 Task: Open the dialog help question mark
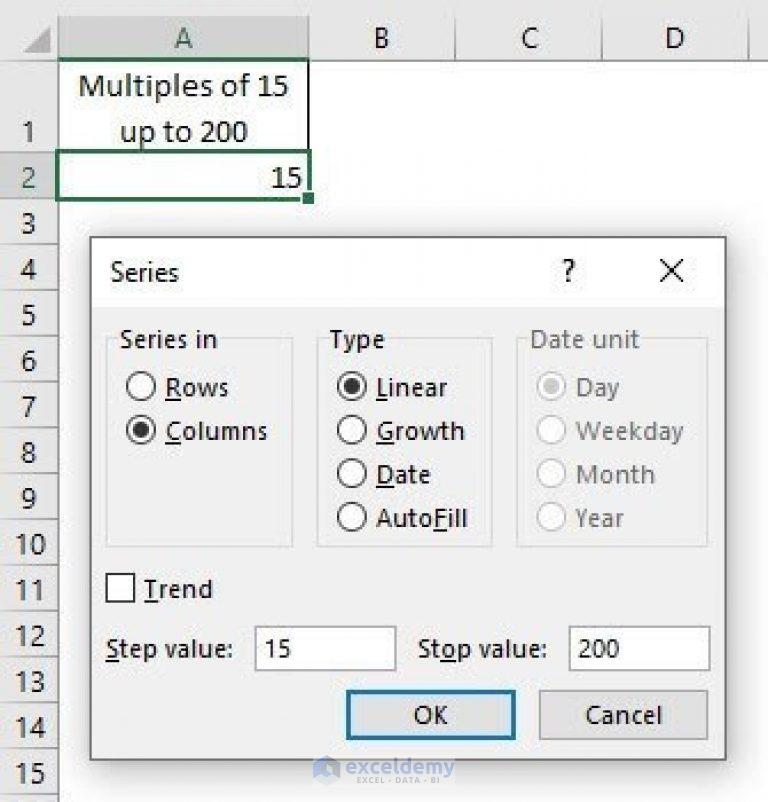click(x=569, y=271)
